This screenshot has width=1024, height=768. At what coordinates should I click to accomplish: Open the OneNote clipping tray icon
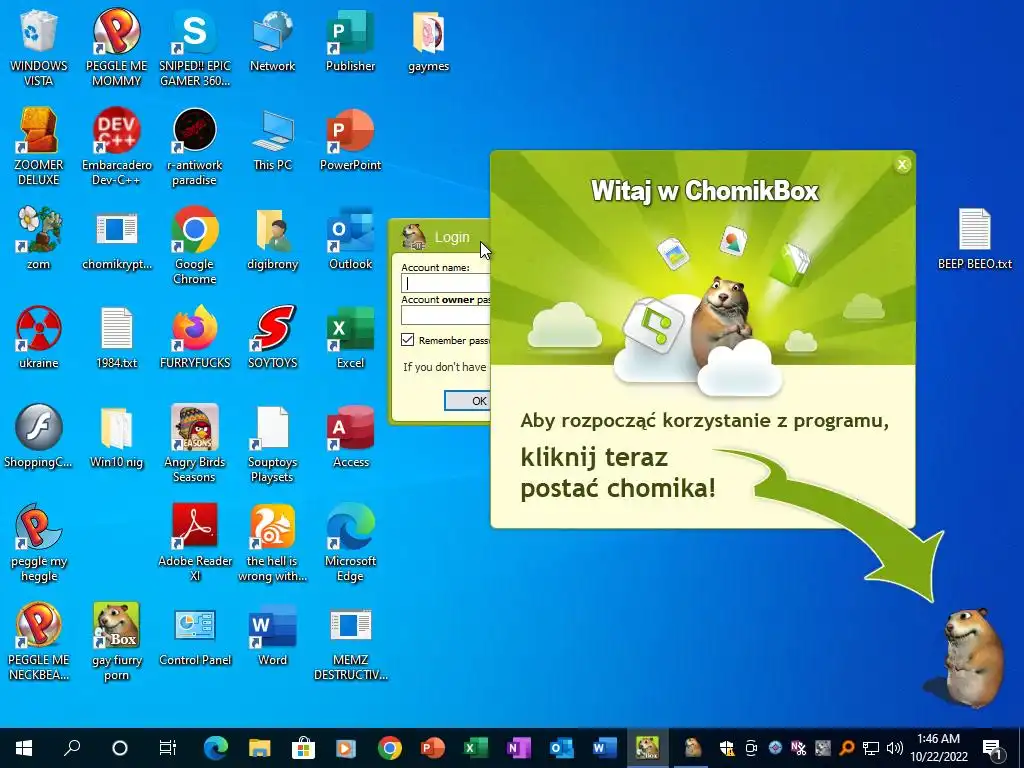pyautogui.click(x=798, y=748)
